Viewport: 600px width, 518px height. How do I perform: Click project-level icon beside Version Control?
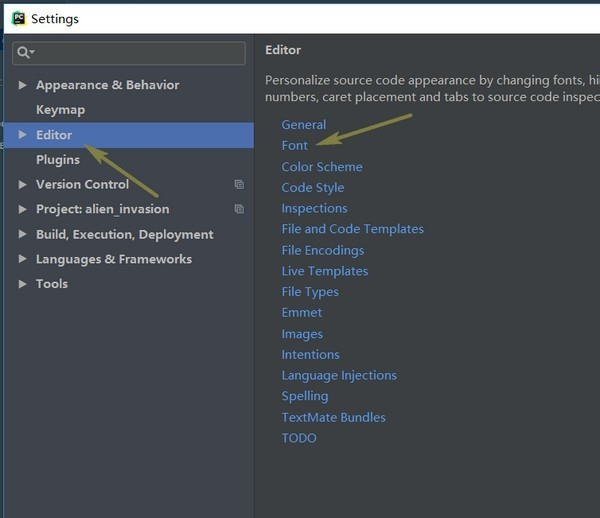coord(239,184)
